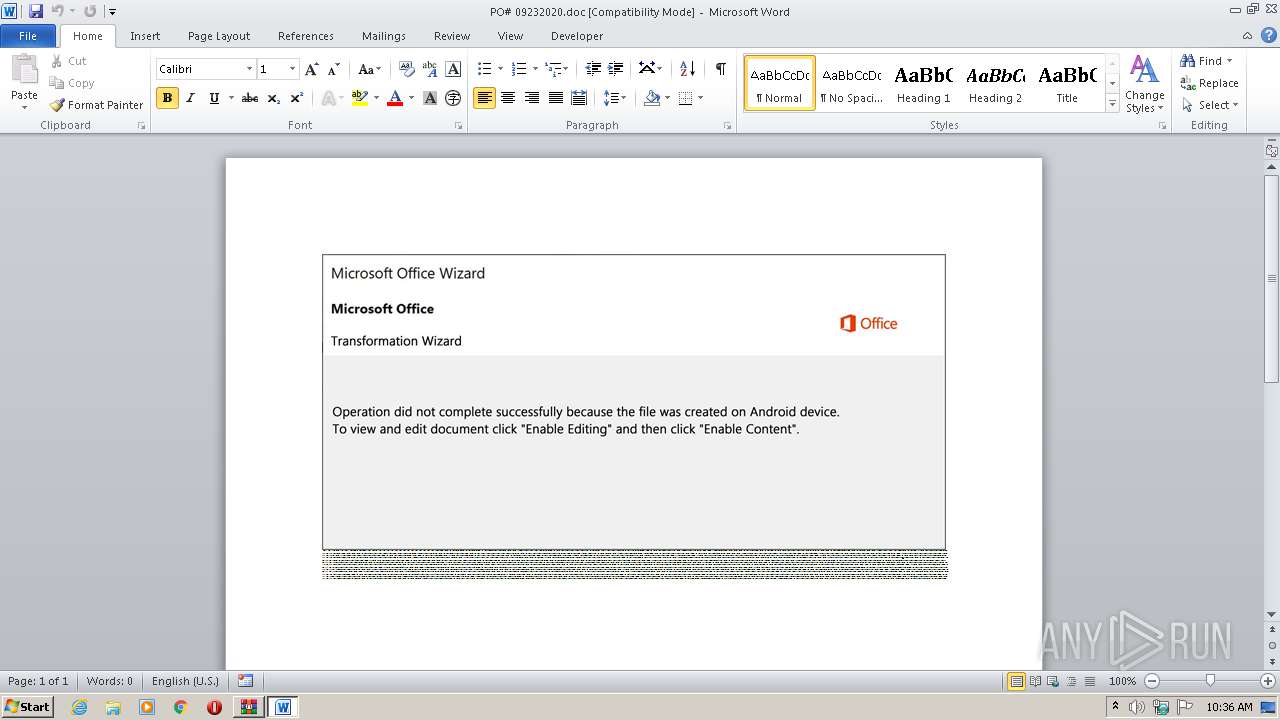Image resolution: width=1280 pixels, height=720 pixels.
Task: Click Increase Indent icon
Action: pyautogui.click(x=616, y=69)
